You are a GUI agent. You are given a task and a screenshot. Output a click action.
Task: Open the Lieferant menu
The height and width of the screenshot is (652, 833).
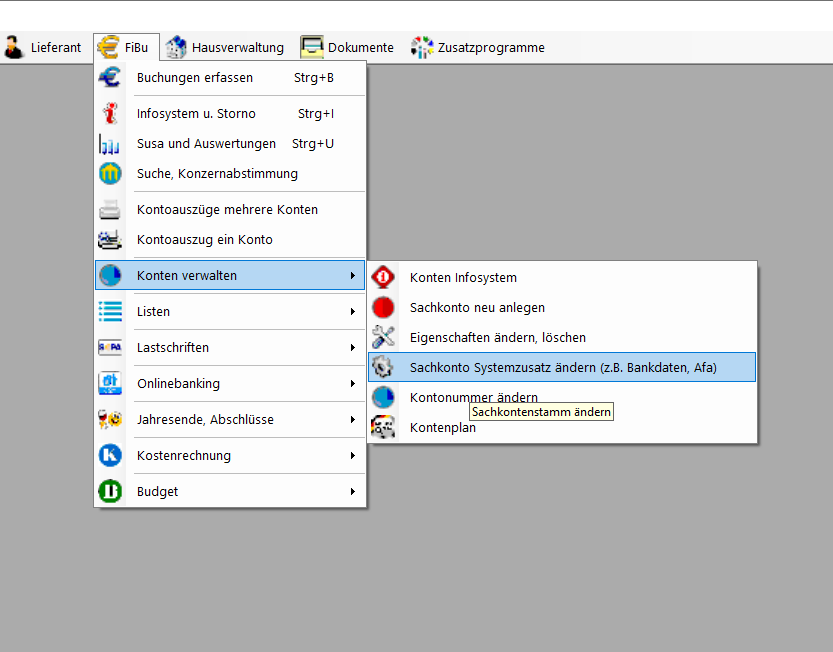click(x=43, y=47)
